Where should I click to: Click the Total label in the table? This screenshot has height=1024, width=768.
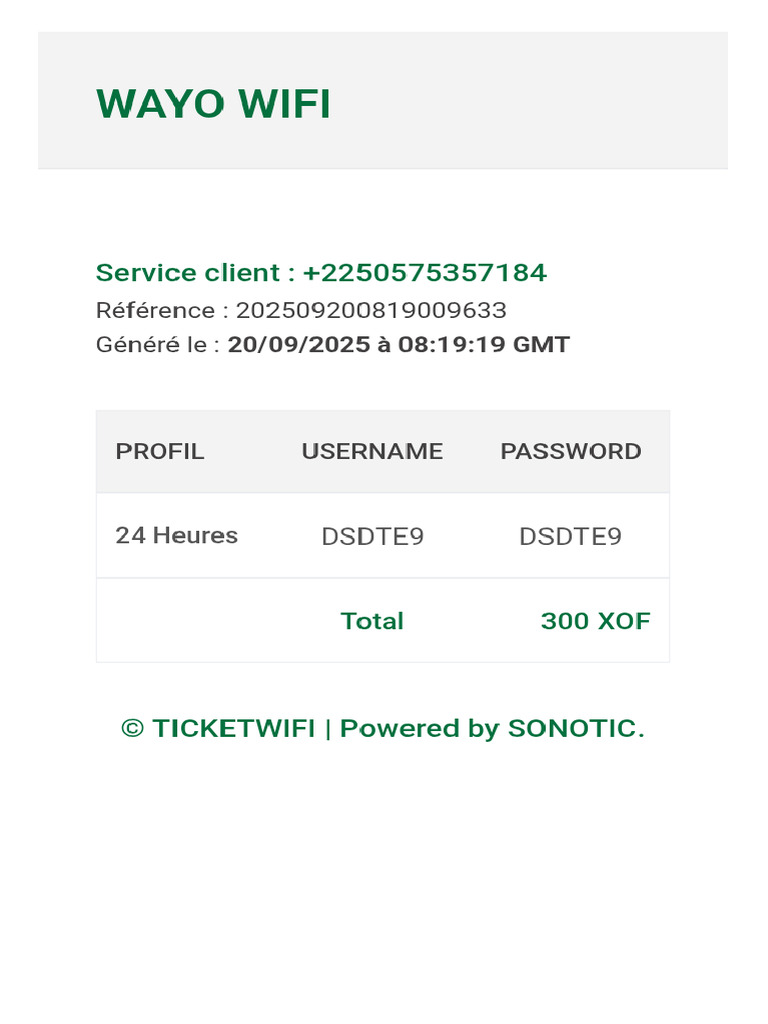coord(372,621)
